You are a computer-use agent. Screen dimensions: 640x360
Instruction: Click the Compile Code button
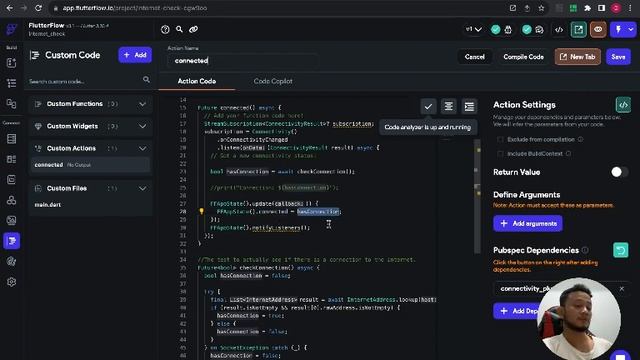coord(523,57)
